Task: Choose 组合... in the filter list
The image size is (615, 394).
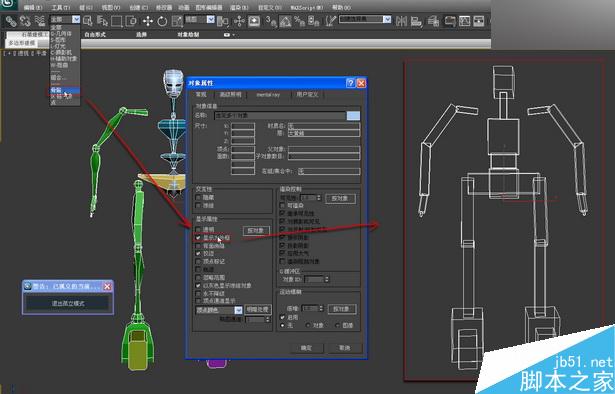Action: (65, 78)
